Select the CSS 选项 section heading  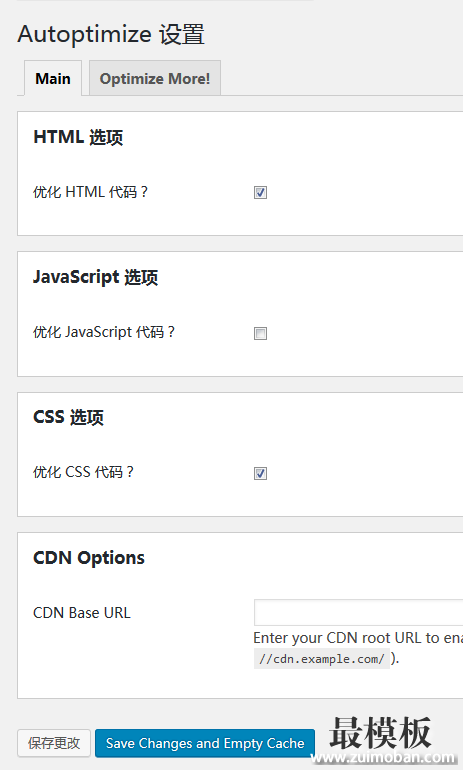pyautogui.click(x=68, y=417)
